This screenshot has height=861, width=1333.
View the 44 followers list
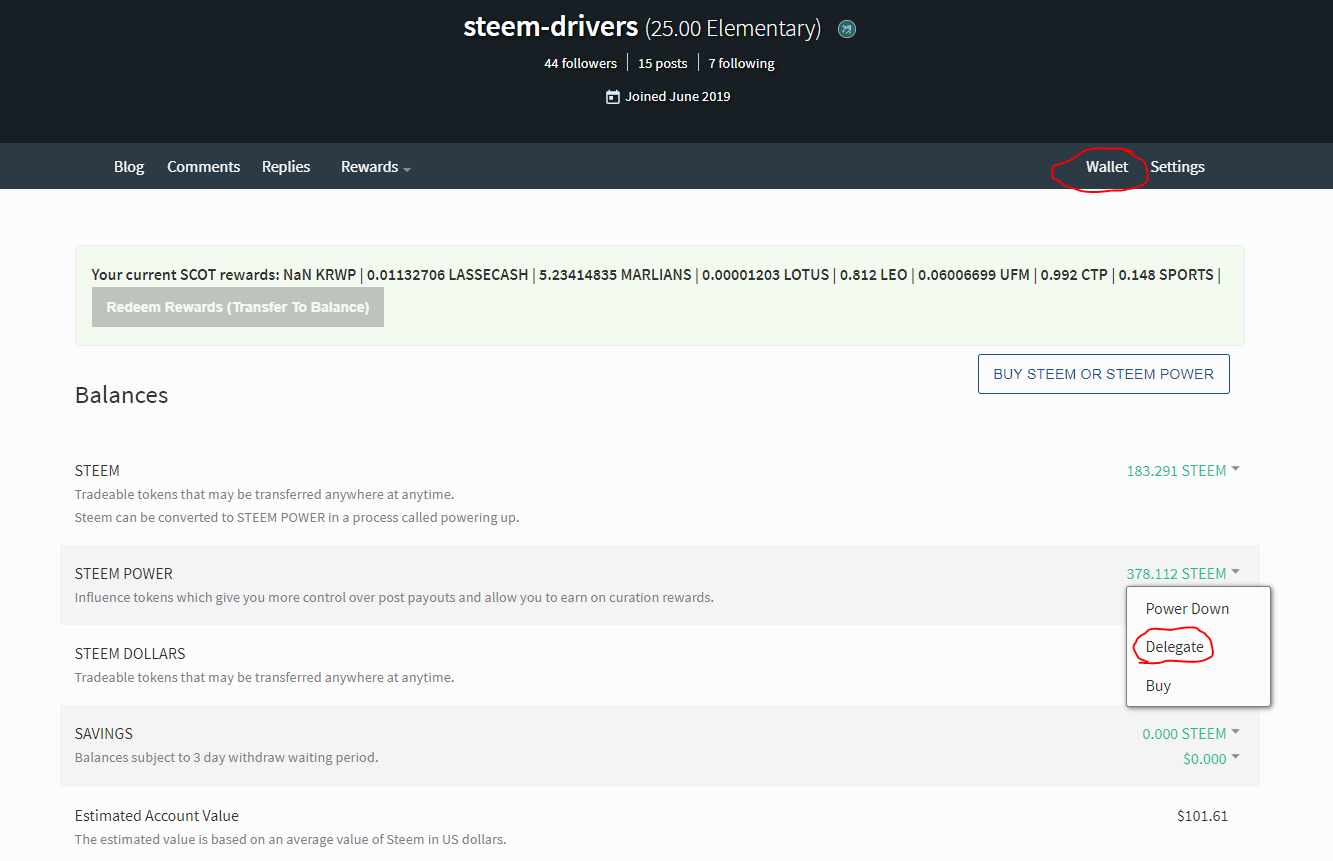click(x=581, y=63)
